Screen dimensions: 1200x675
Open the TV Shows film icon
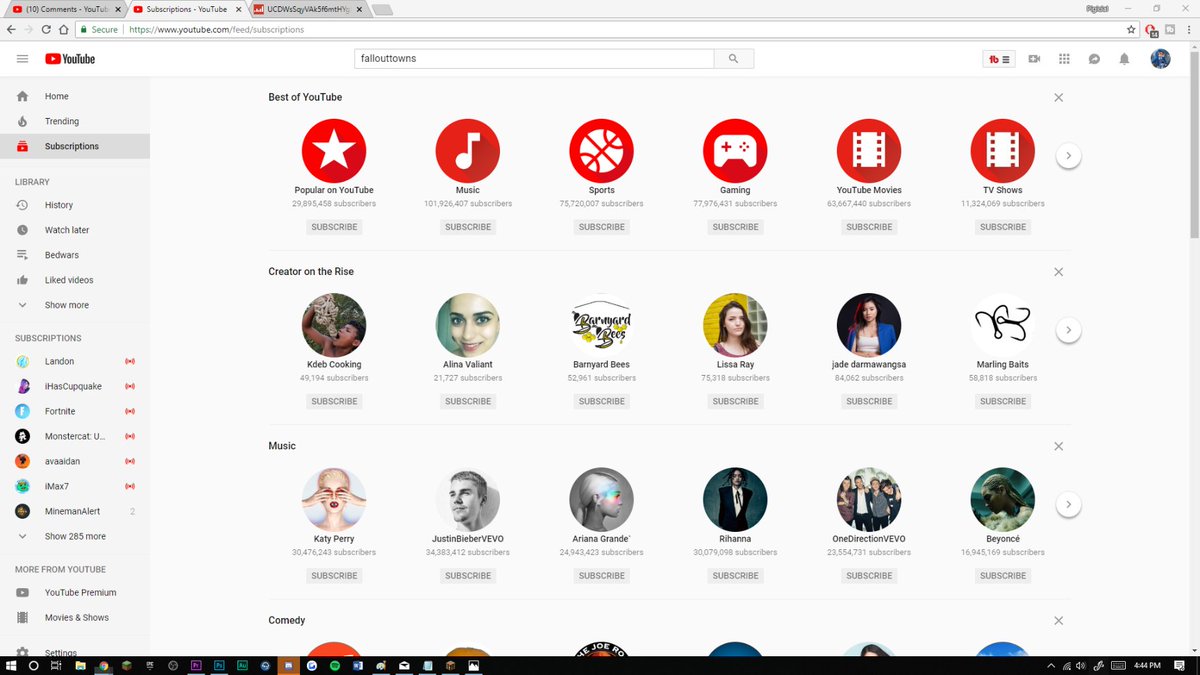[x=1003, y=151]
